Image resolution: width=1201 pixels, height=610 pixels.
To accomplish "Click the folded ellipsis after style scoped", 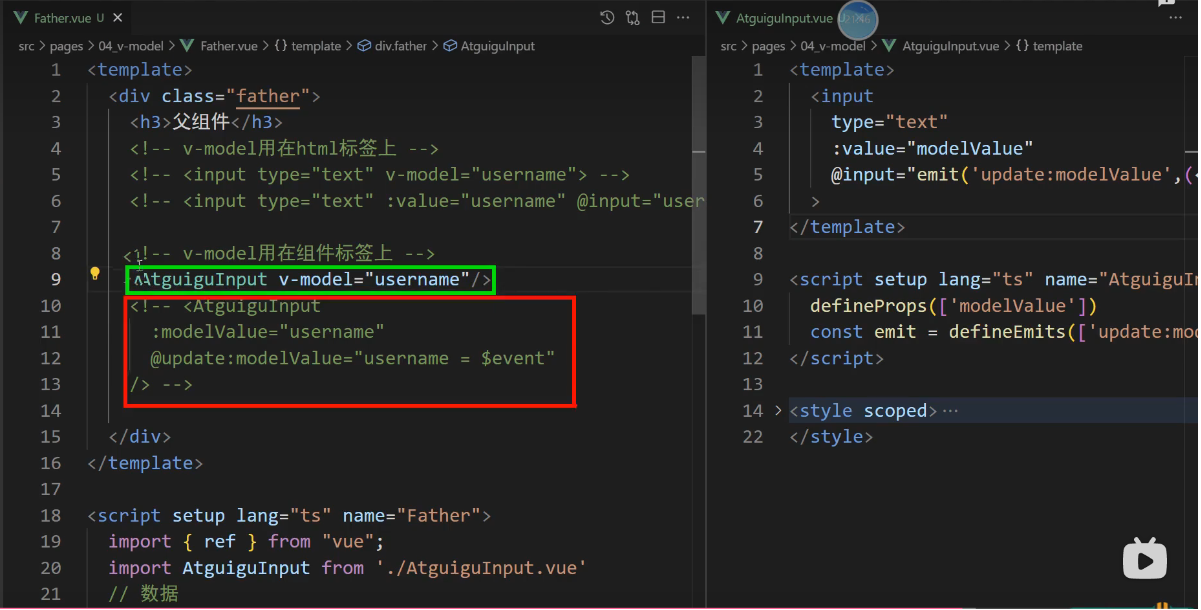I will coord(950,411).
